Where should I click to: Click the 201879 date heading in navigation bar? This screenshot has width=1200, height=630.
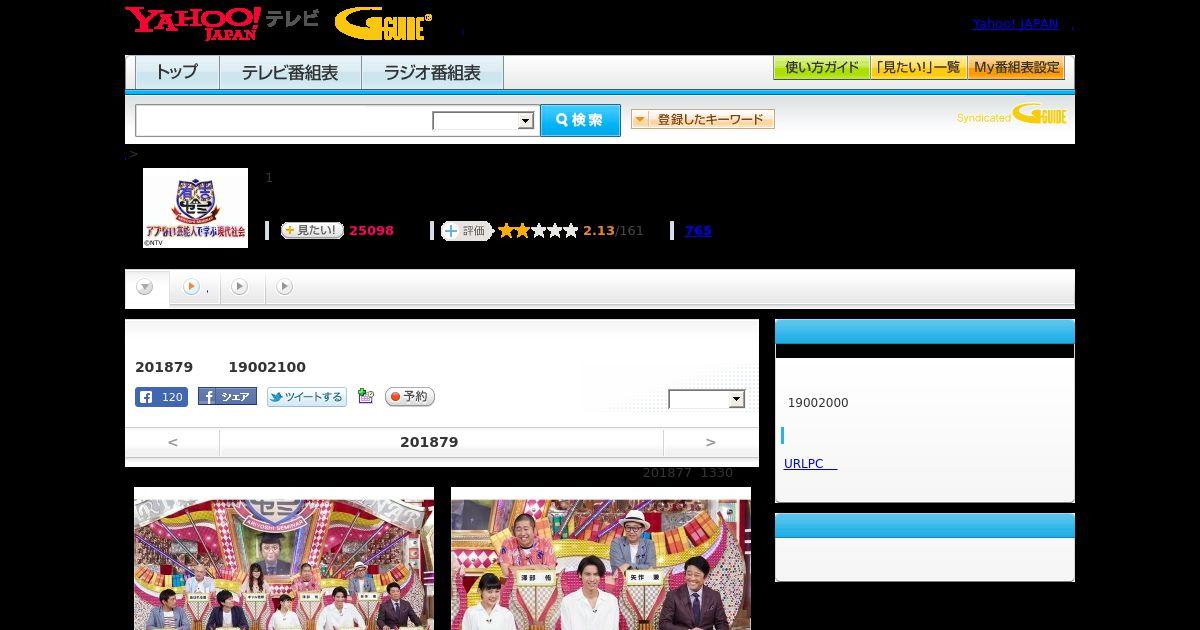point(429,442)
